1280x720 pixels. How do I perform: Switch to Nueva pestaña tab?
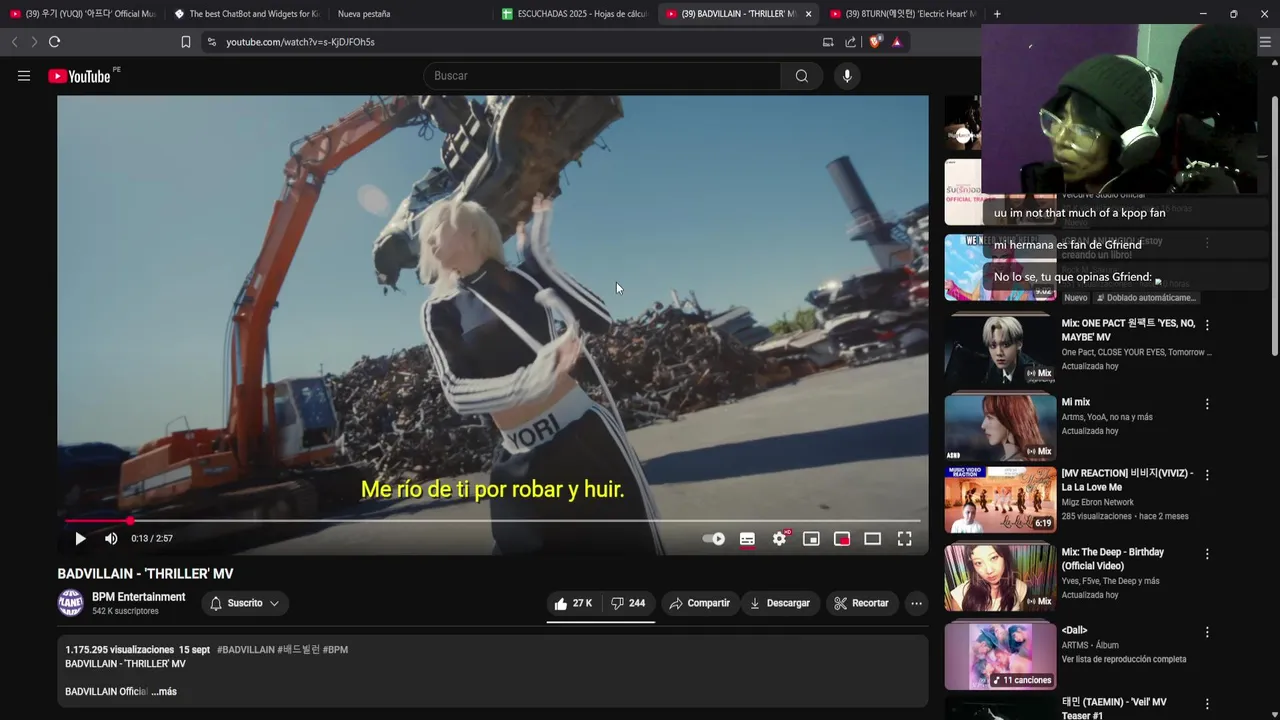364,14
